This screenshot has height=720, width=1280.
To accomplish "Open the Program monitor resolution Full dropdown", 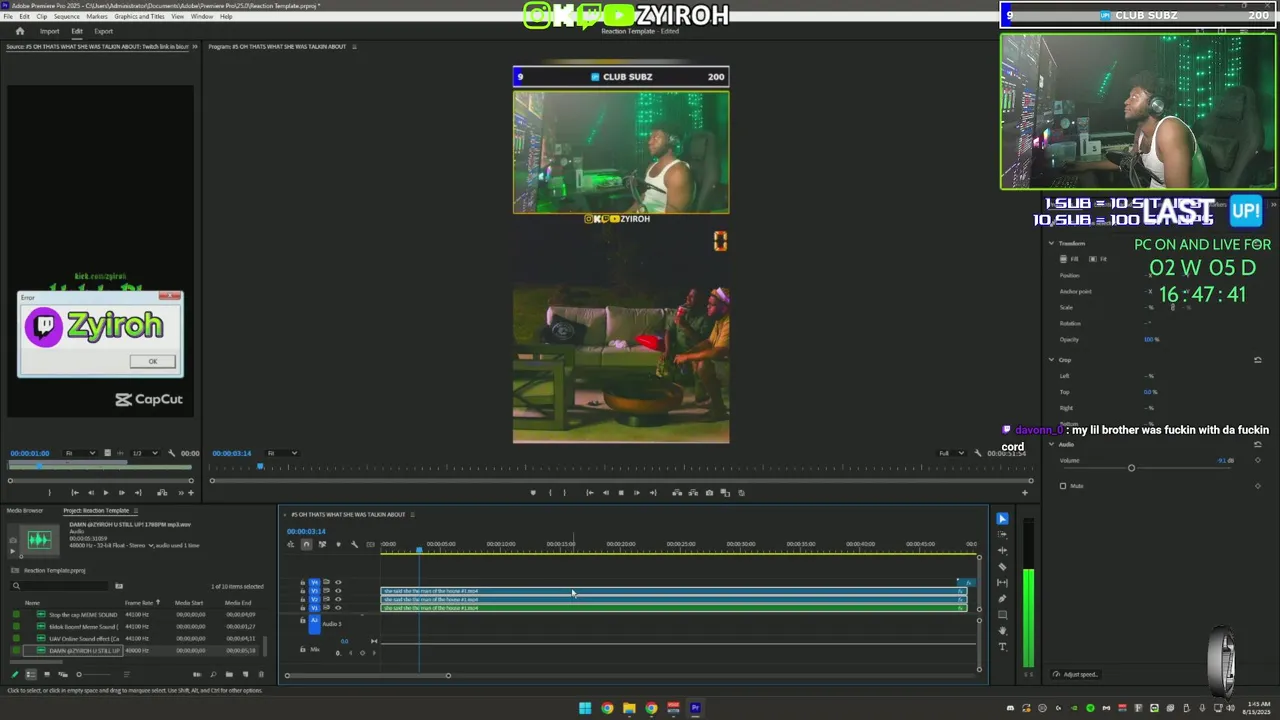I will pyautogui.click(x=949, y=453).
